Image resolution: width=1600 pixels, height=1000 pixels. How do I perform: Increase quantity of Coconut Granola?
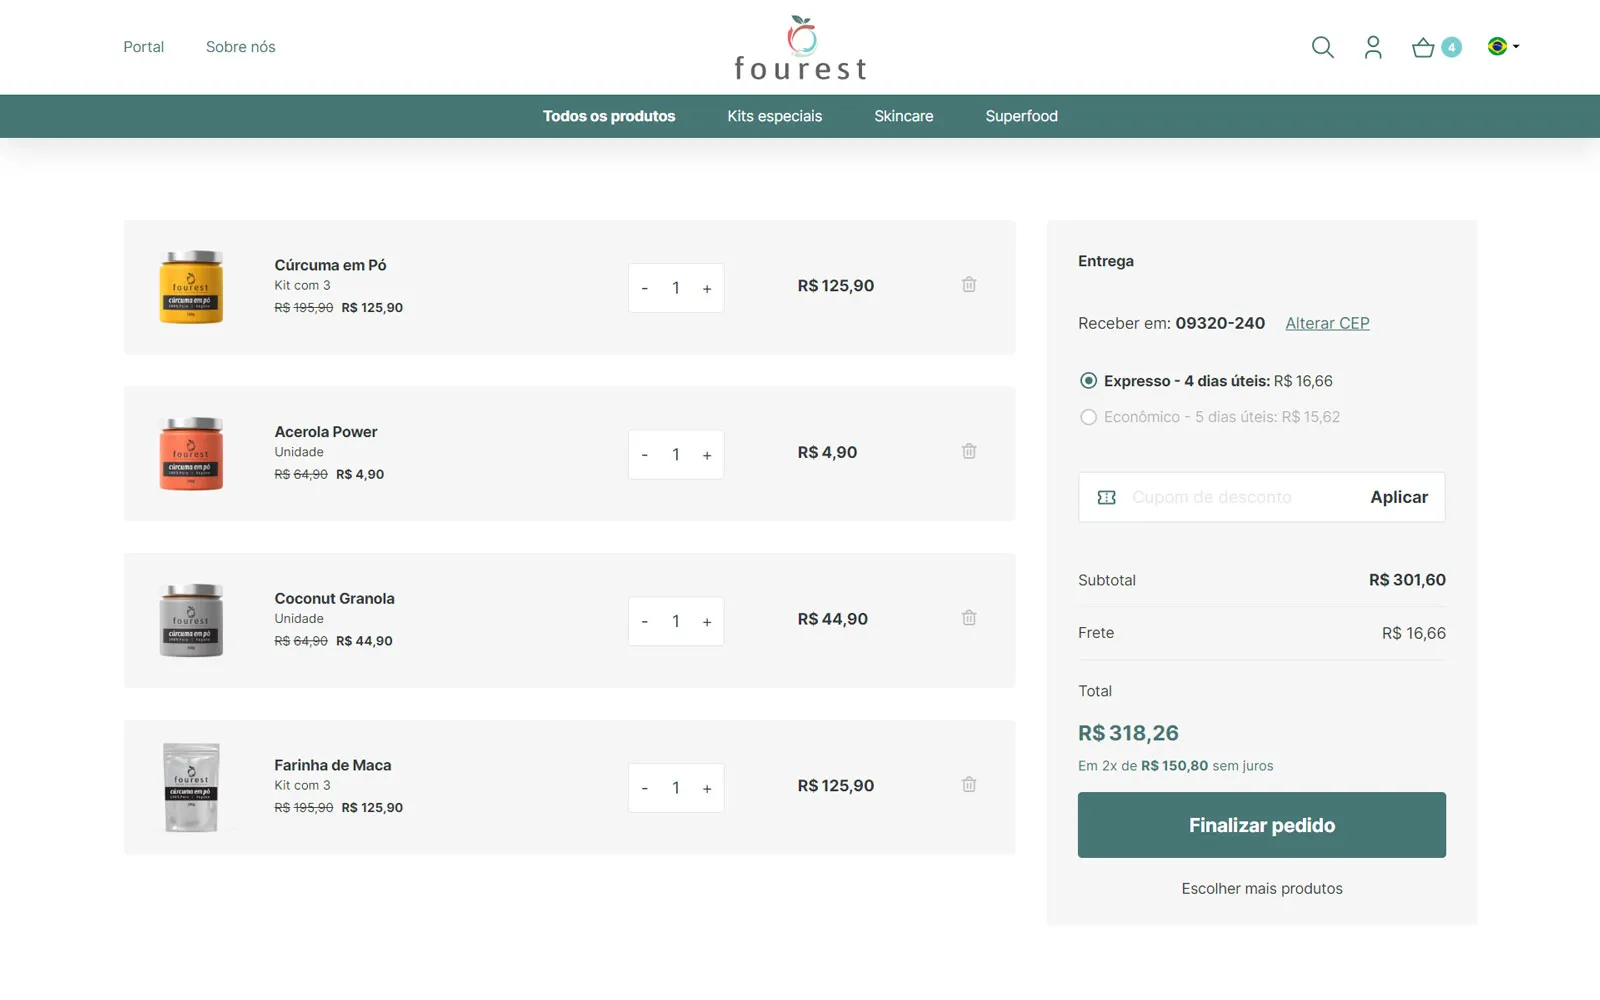tap(707, 621)
